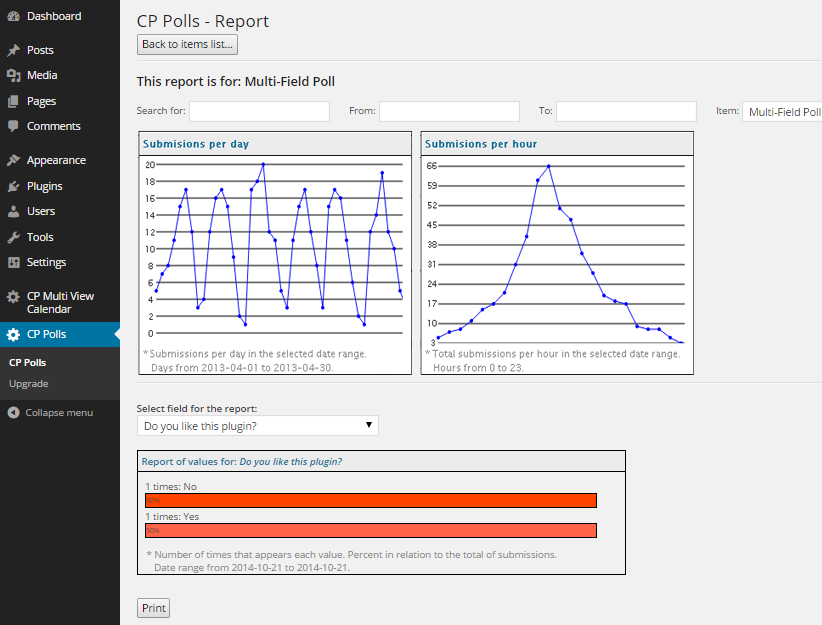The image size is (822, 625).
Task: Click the '1 times: No' label
Action: click(x=171, y=487)
